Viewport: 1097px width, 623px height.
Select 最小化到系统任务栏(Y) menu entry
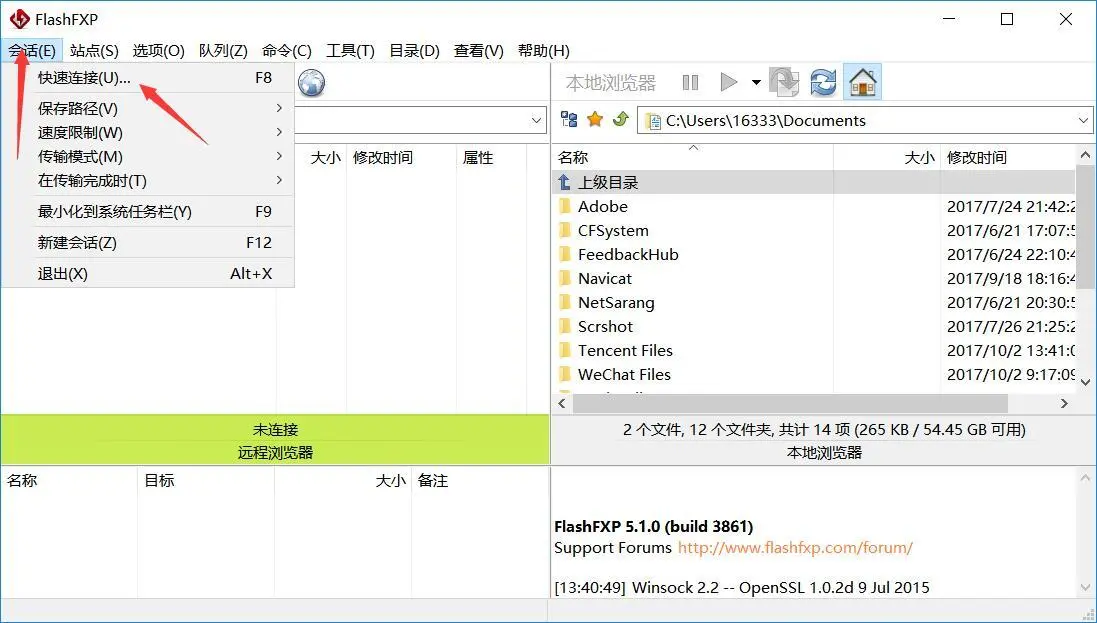coord(148,211)
